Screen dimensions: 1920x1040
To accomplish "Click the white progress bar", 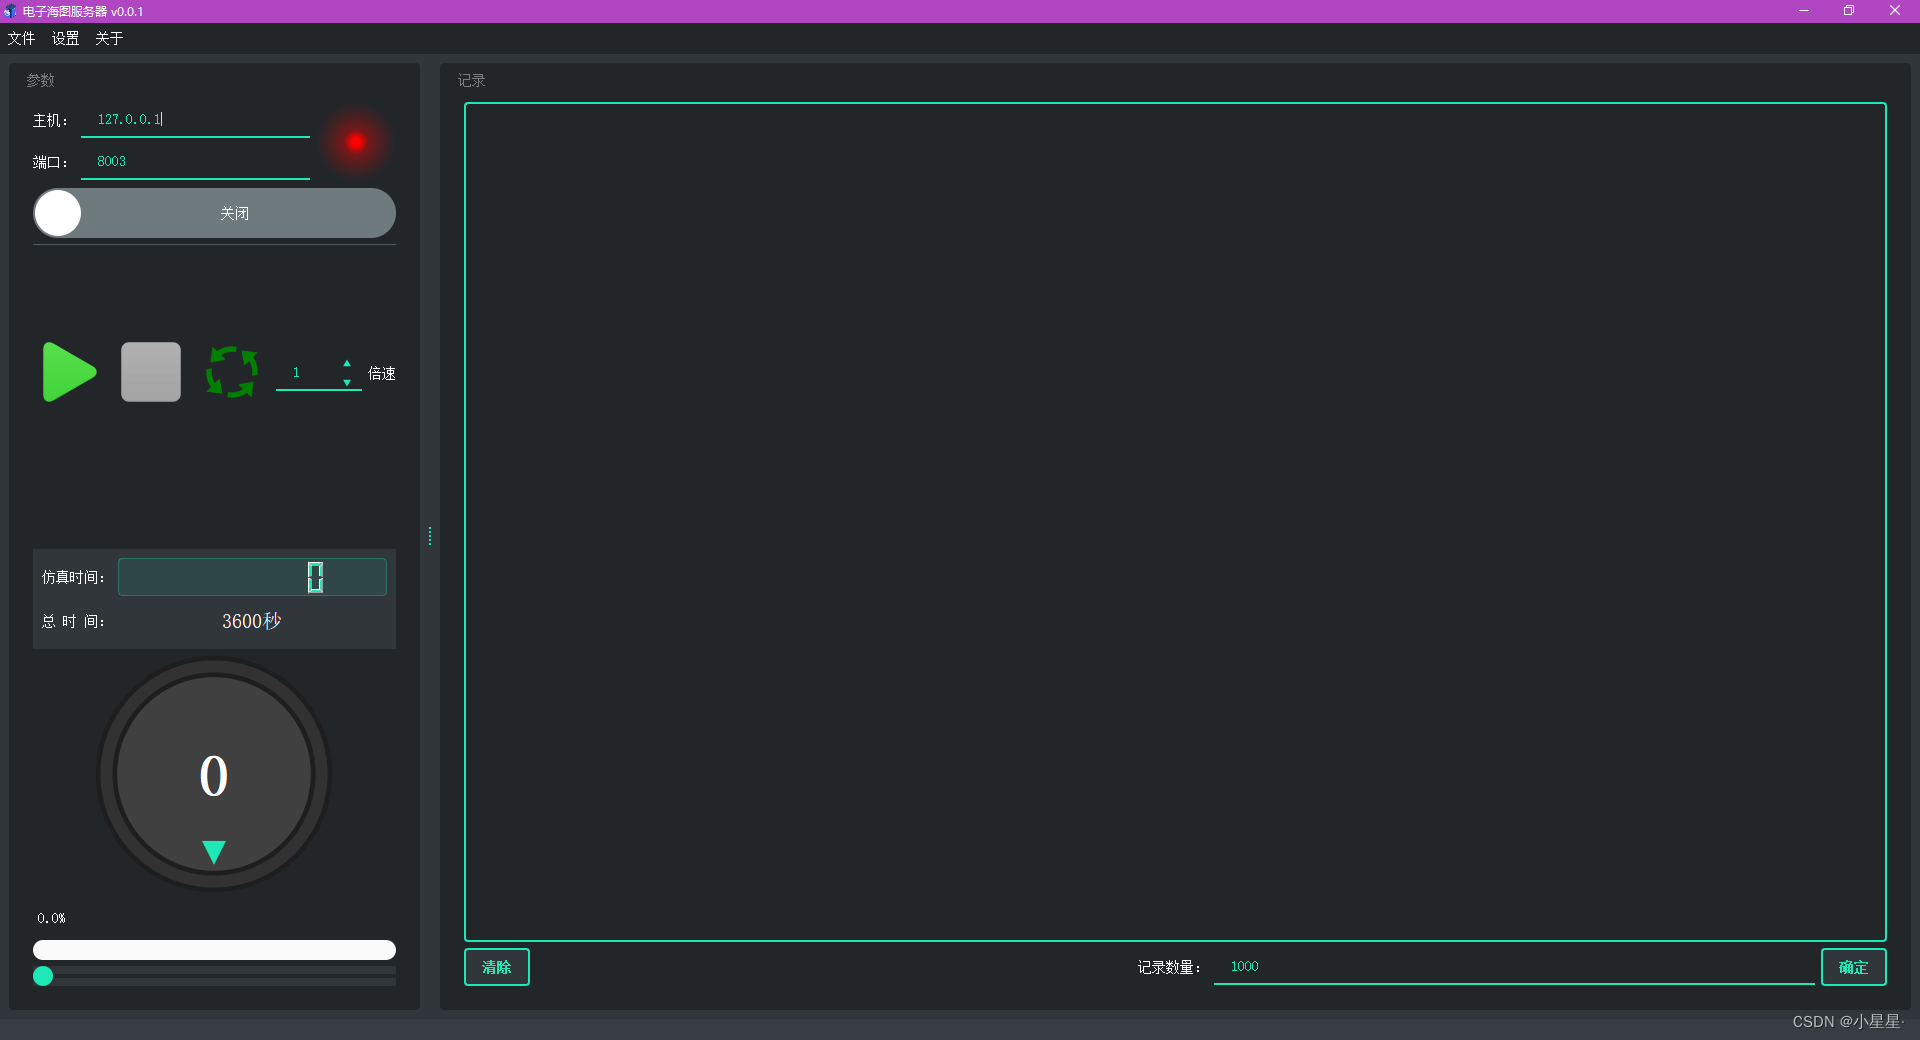I will click(x=214, y=950).
